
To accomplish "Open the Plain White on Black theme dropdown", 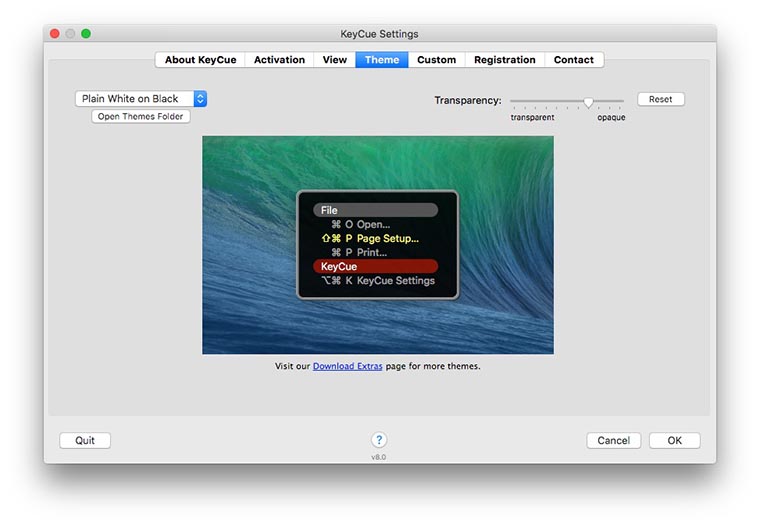I will click(x=141, y=99).
